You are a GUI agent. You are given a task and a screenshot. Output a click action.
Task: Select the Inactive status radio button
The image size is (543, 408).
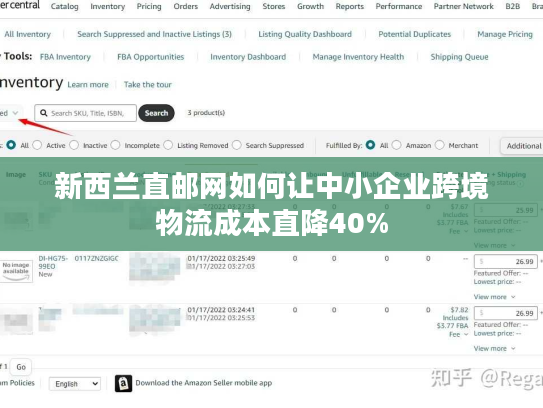[x=74, y=145]
